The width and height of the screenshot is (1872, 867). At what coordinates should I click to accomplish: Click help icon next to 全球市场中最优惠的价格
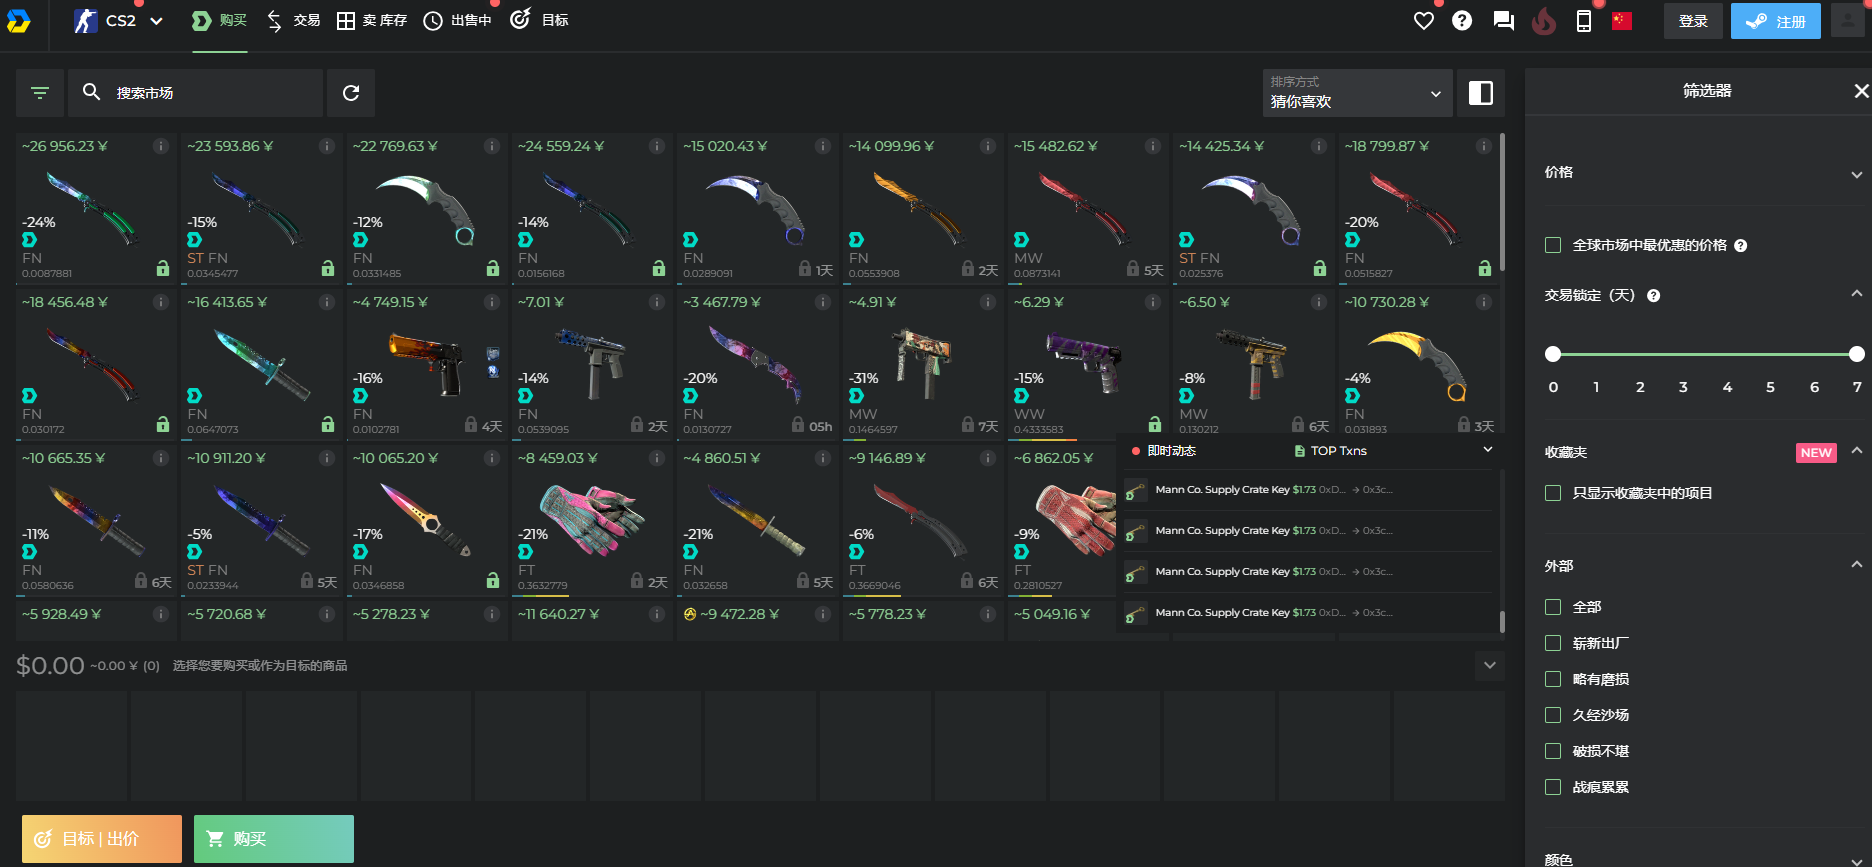click(1741, 246)
